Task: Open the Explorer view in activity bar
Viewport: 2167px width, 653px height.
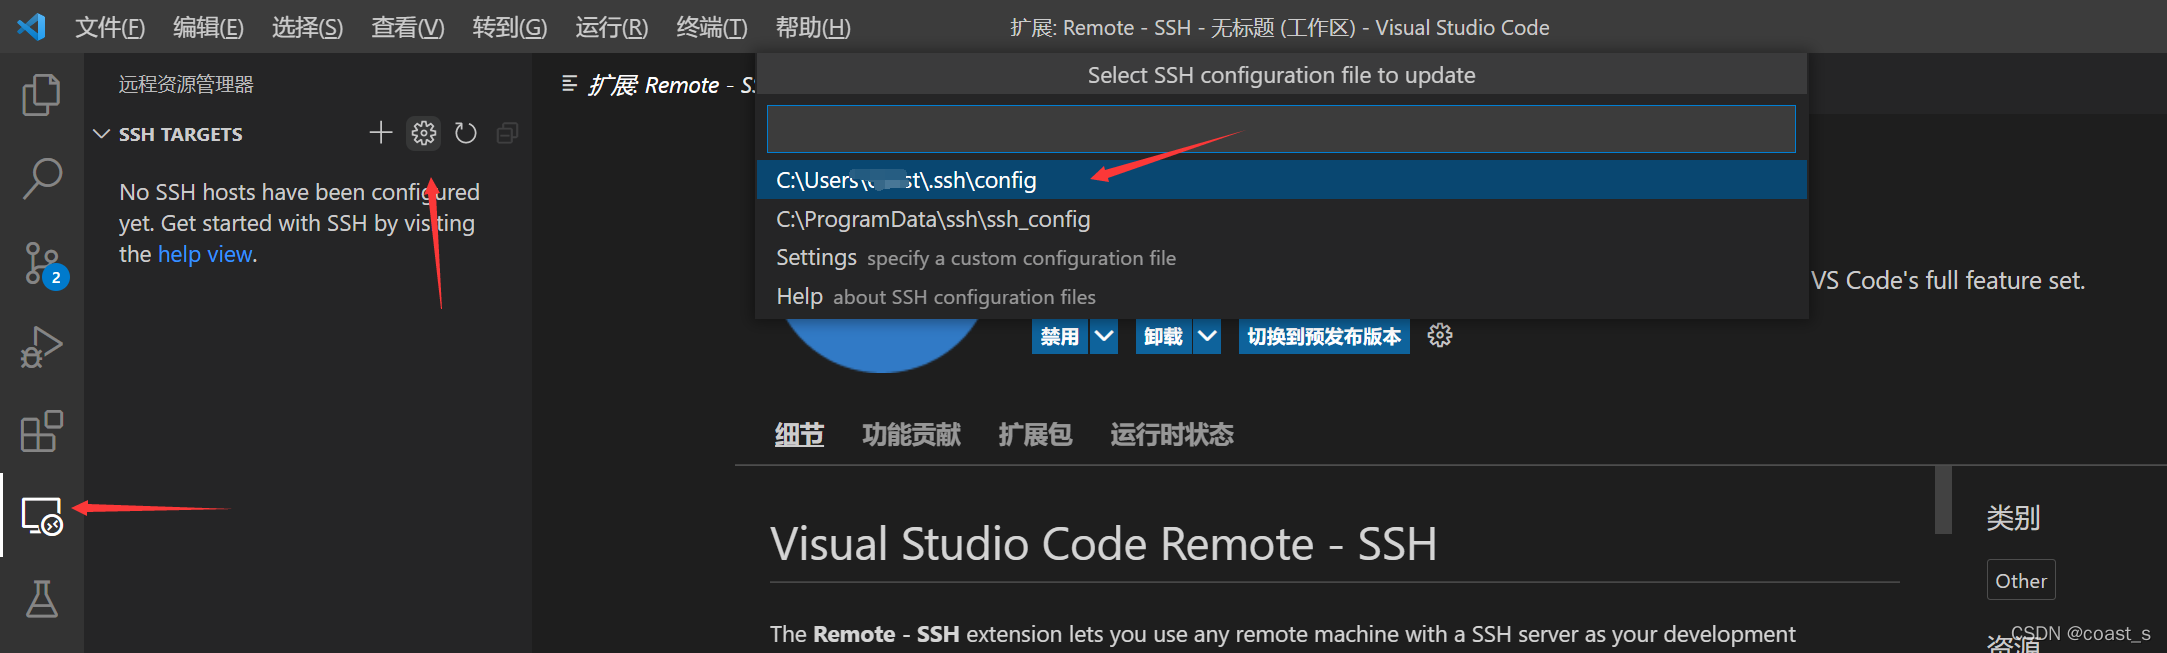Action: 41,95
